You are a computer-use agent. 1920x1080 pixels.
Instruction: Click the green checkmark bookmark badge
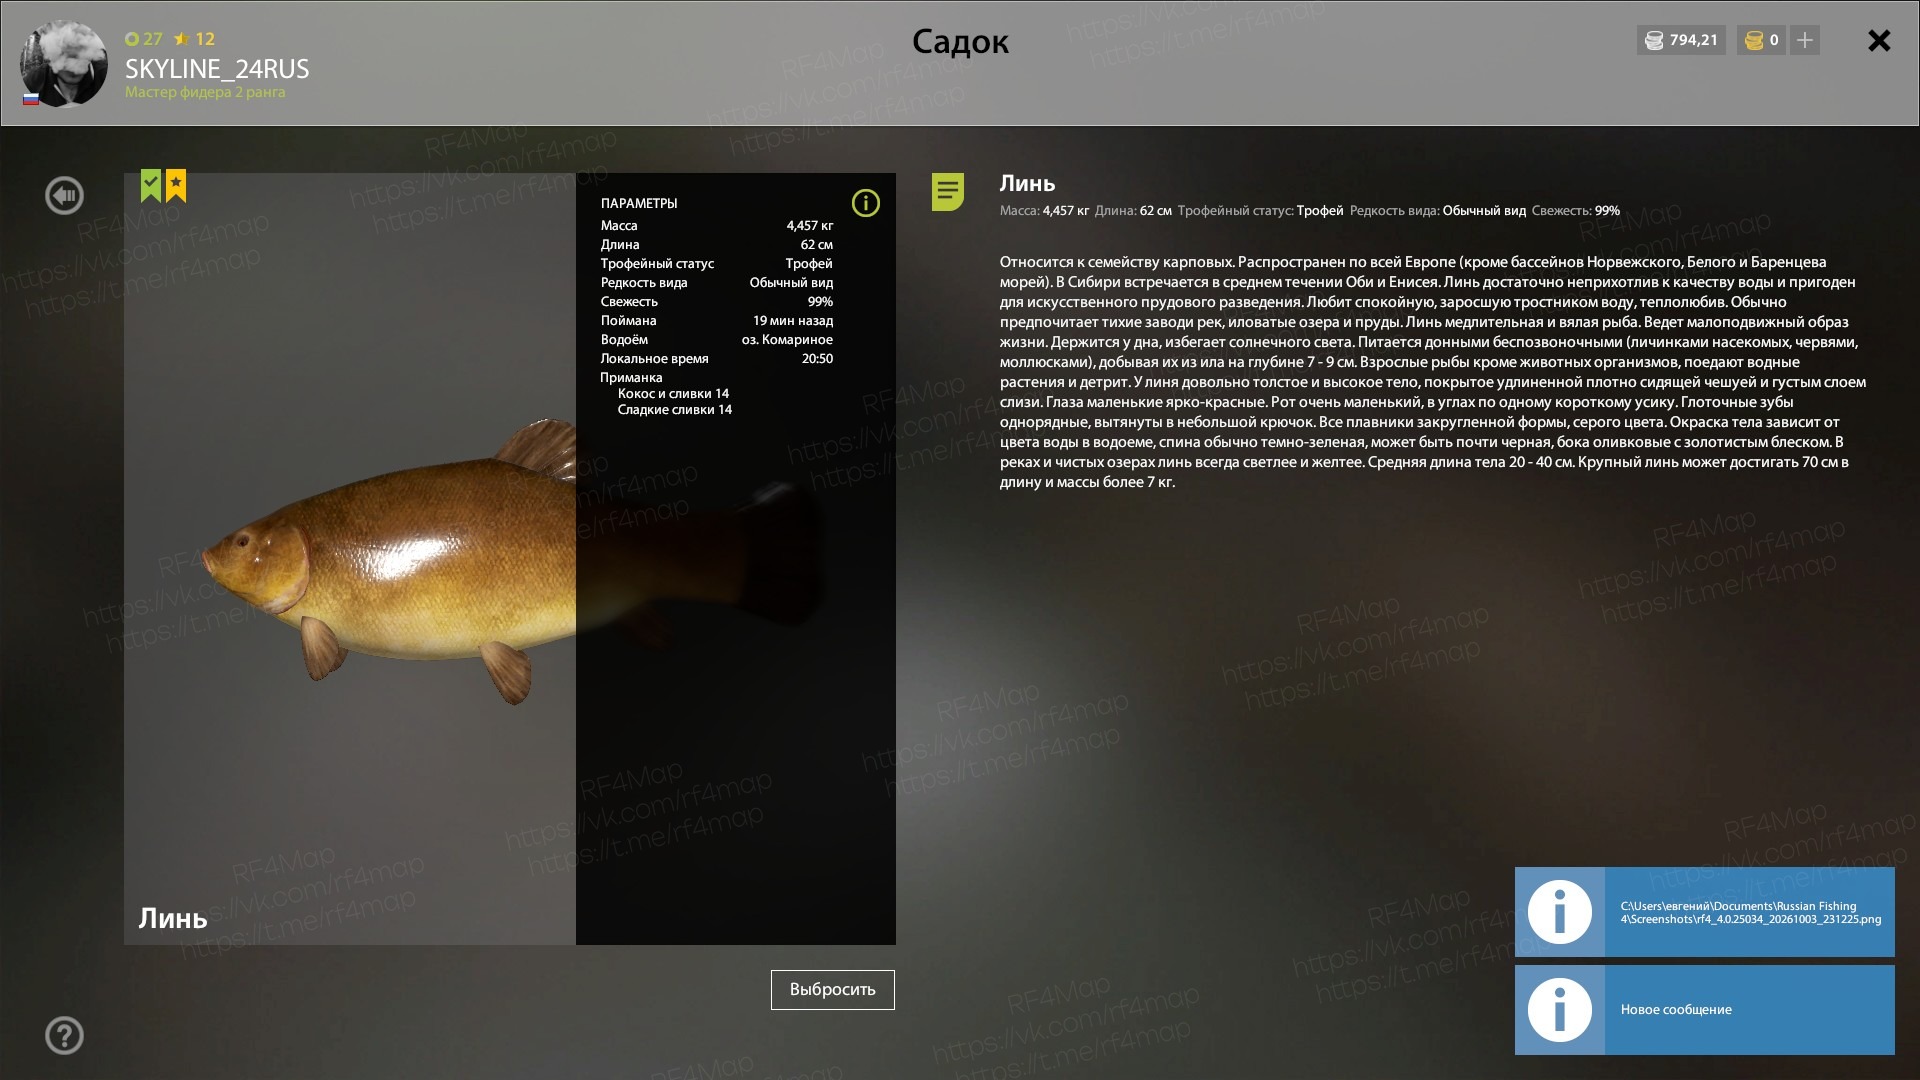(150, 186)
